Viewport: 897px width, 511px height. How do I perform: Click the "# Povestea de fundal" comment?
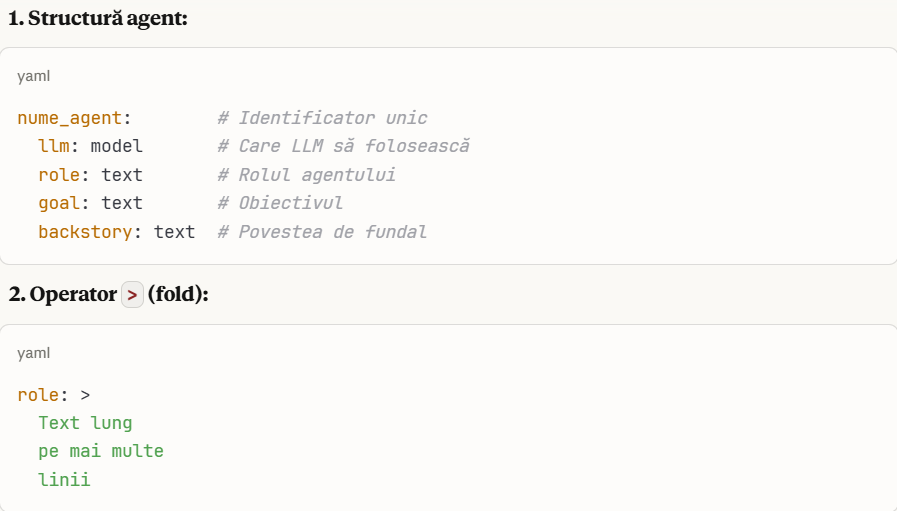(x=322, y=232)
